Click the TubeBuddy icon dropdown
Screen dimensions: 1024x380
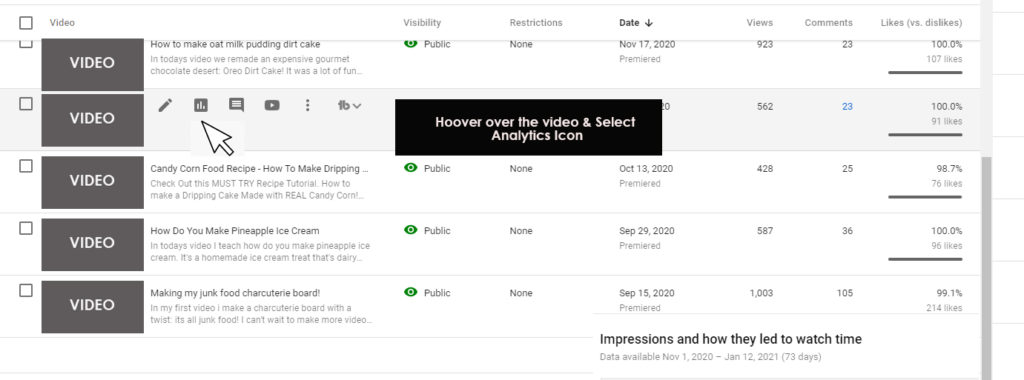349,105
